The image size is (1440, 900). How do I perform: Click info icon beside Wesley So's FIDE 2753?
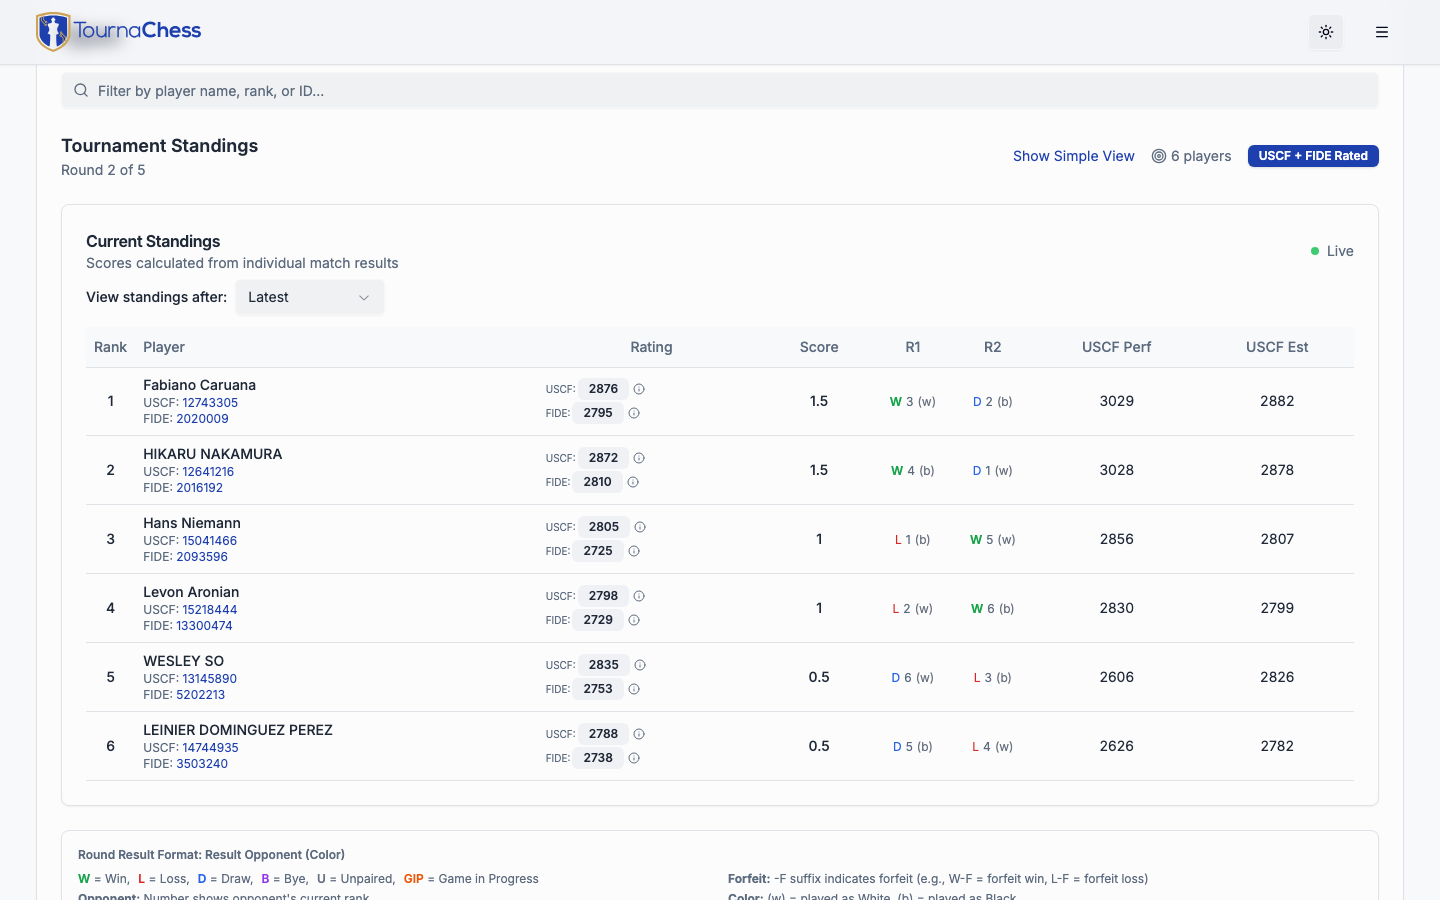pyautogui.click(x=634, y=689)
